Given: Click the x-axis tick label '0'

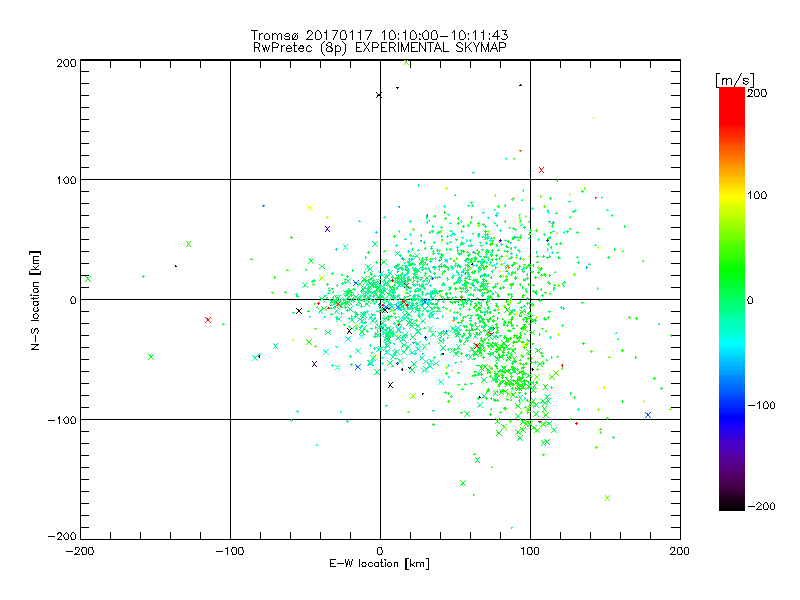Looking at the screenshot, I should point(380,551).
